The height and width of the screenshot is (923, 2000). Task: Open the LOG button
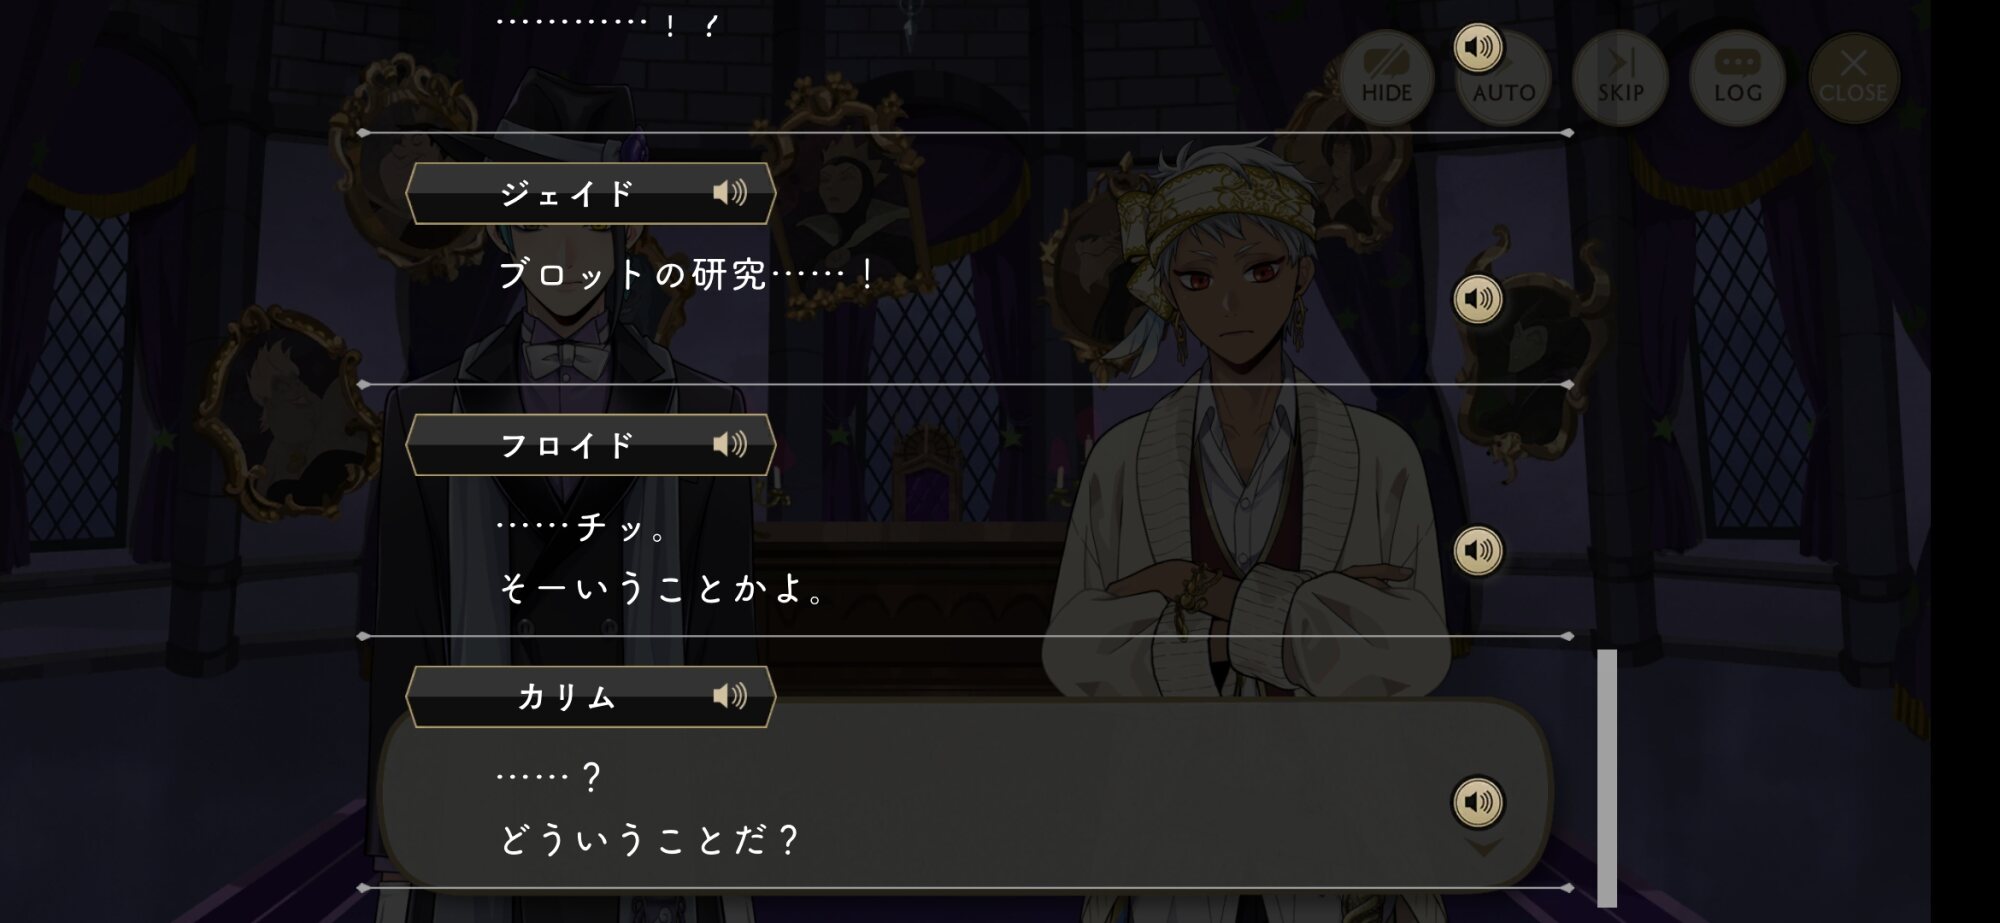pyautogui.click(x=1738, y=78)
